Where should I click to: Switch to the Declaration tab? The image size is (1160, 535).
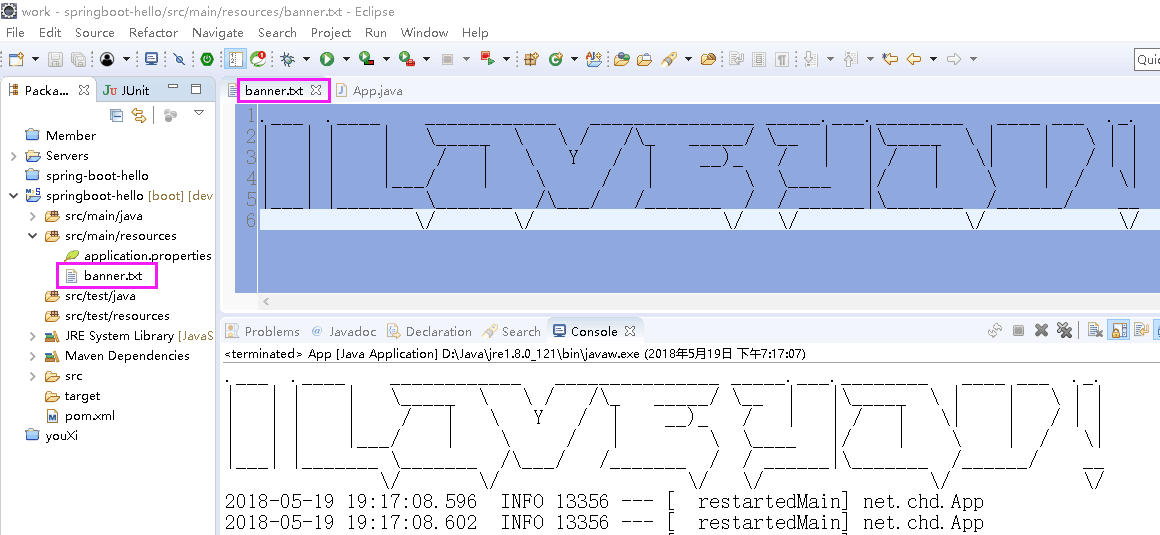point(429,331)
